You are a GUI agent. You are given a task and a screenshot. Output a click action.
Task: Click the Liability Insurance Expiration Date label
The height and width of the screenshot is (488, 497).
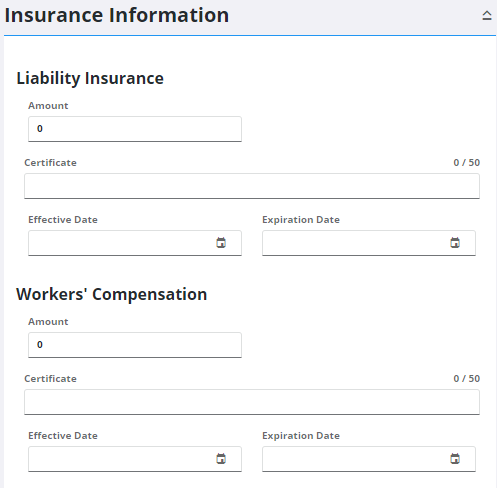(x=301, y=220)
